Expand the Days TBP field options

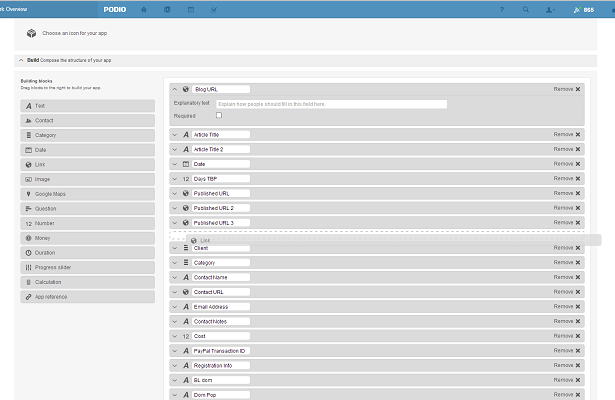point(174,178)
